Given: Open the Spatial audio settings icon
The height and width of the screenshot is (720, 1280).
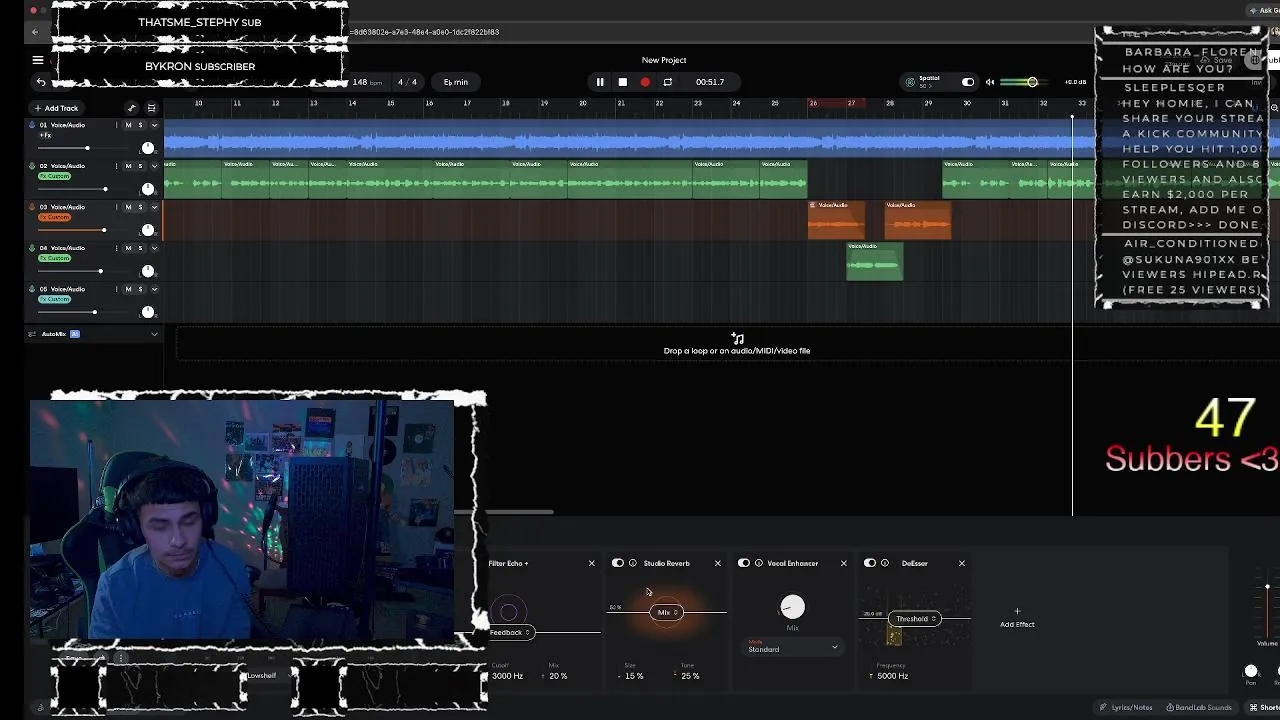Looking at the screenshot, I should (x=910, y=82).
